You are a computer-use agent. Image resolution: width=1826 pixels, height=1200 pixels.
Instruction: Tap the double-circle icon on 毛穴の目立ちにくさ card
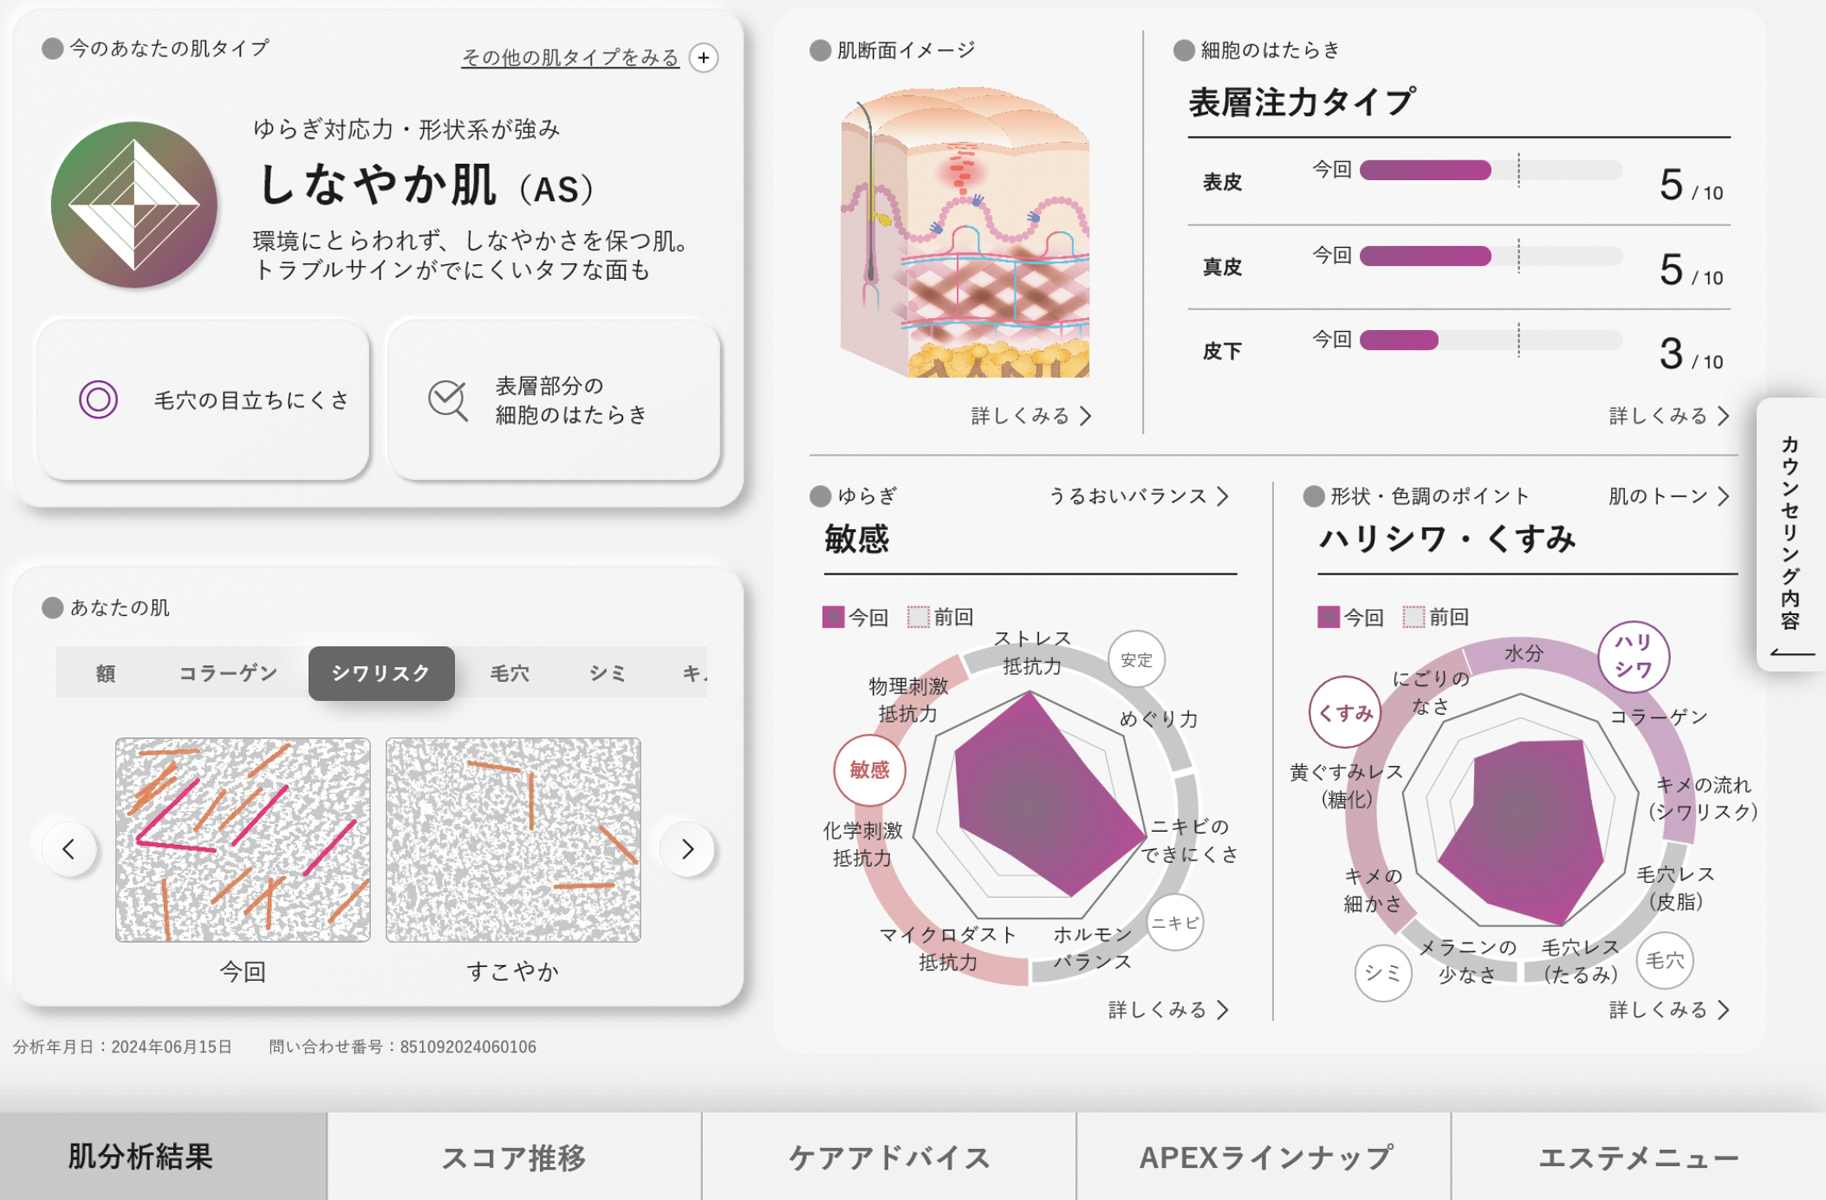point(98,400)
